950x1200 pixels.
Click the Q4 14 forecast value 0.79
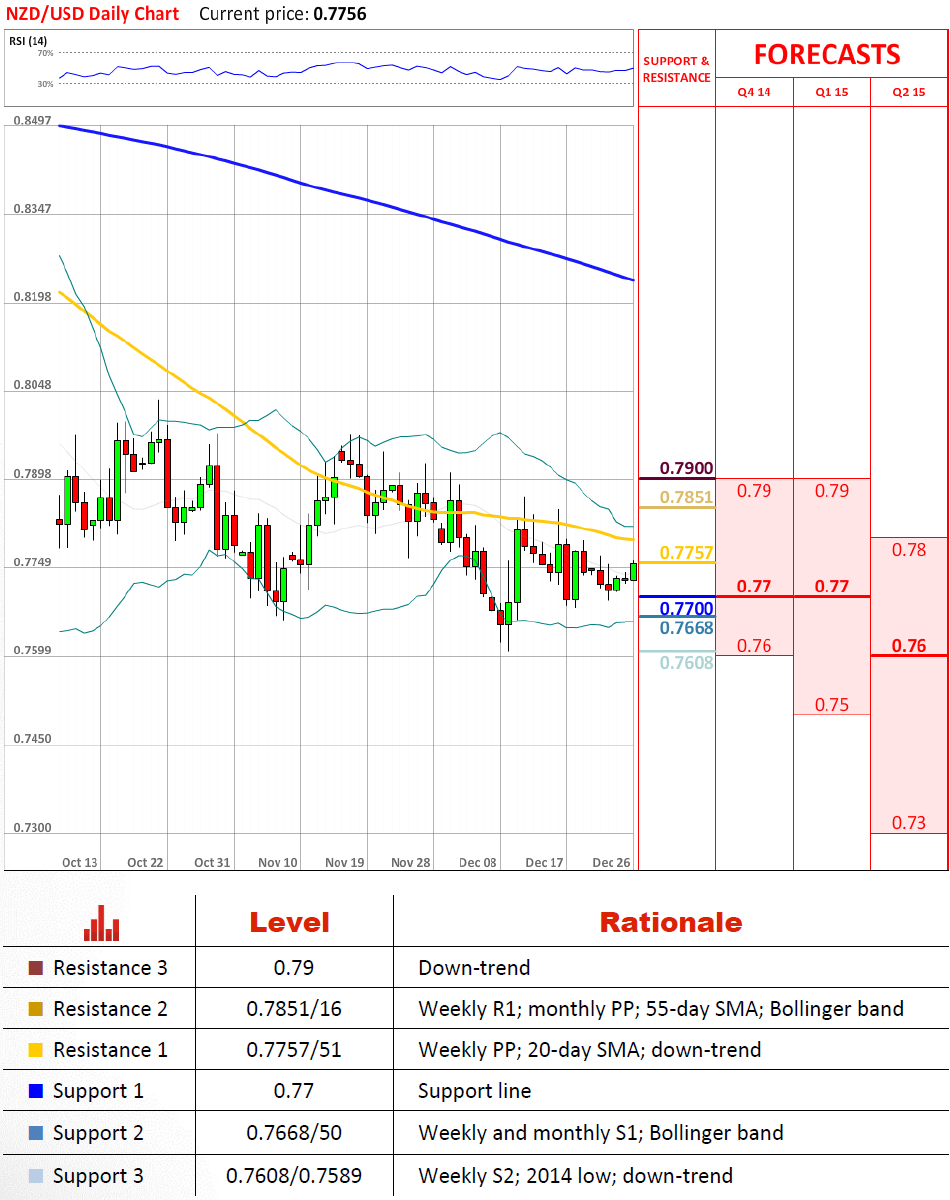click(754, 491)
